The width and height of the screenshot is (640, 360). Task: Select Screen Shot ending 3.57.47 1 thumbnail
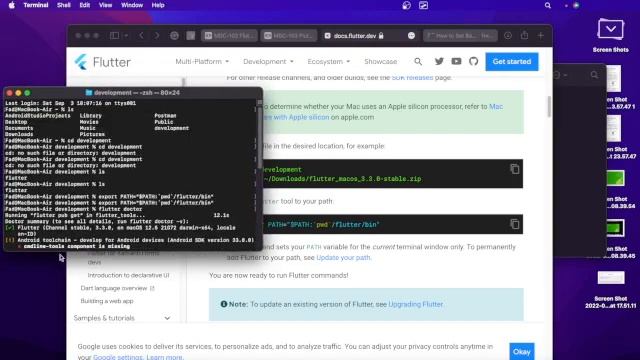pos(613,78)
